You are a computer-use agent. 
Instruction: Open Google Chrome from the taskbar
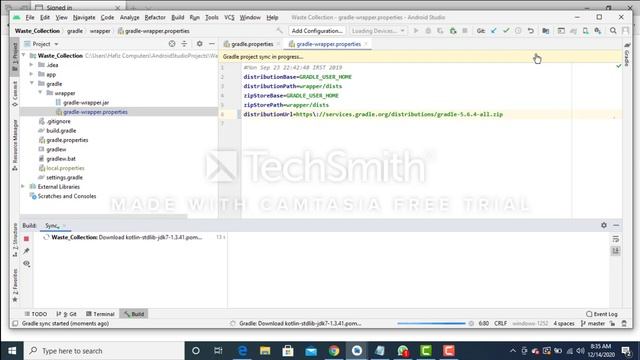tap(334, 351)
